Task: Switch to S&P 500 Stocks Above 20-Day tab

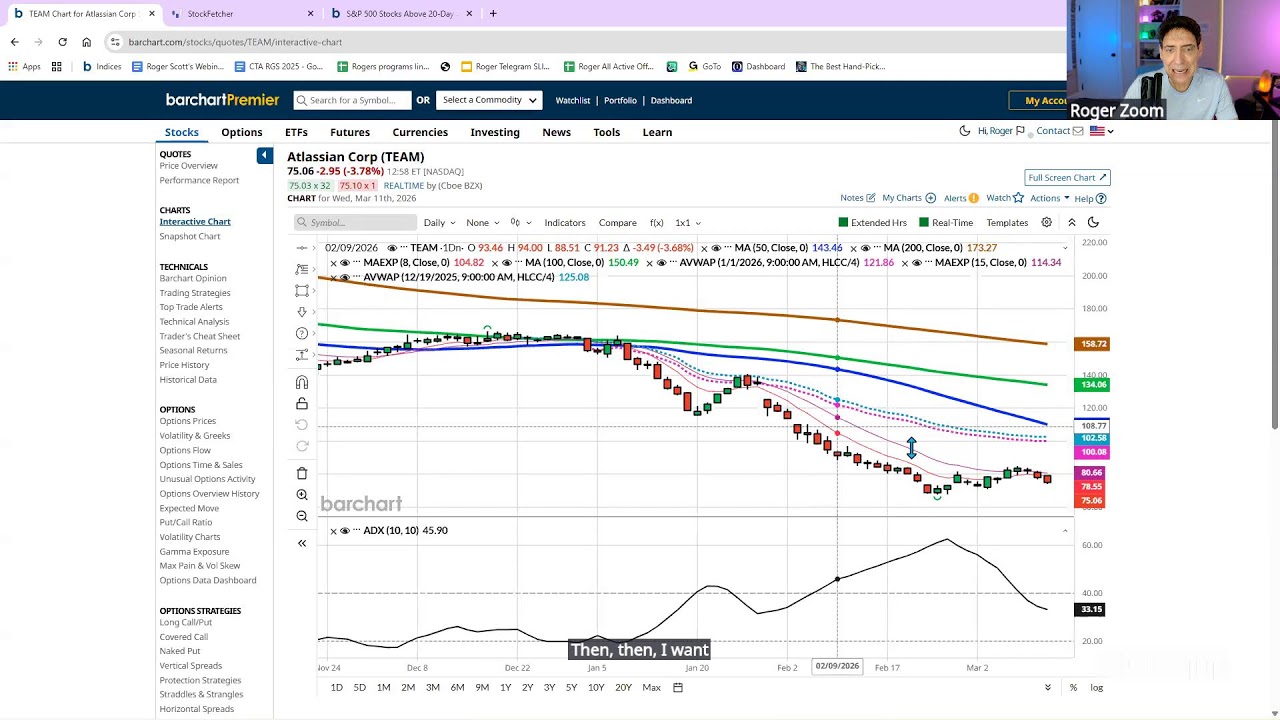Action: 400,14
